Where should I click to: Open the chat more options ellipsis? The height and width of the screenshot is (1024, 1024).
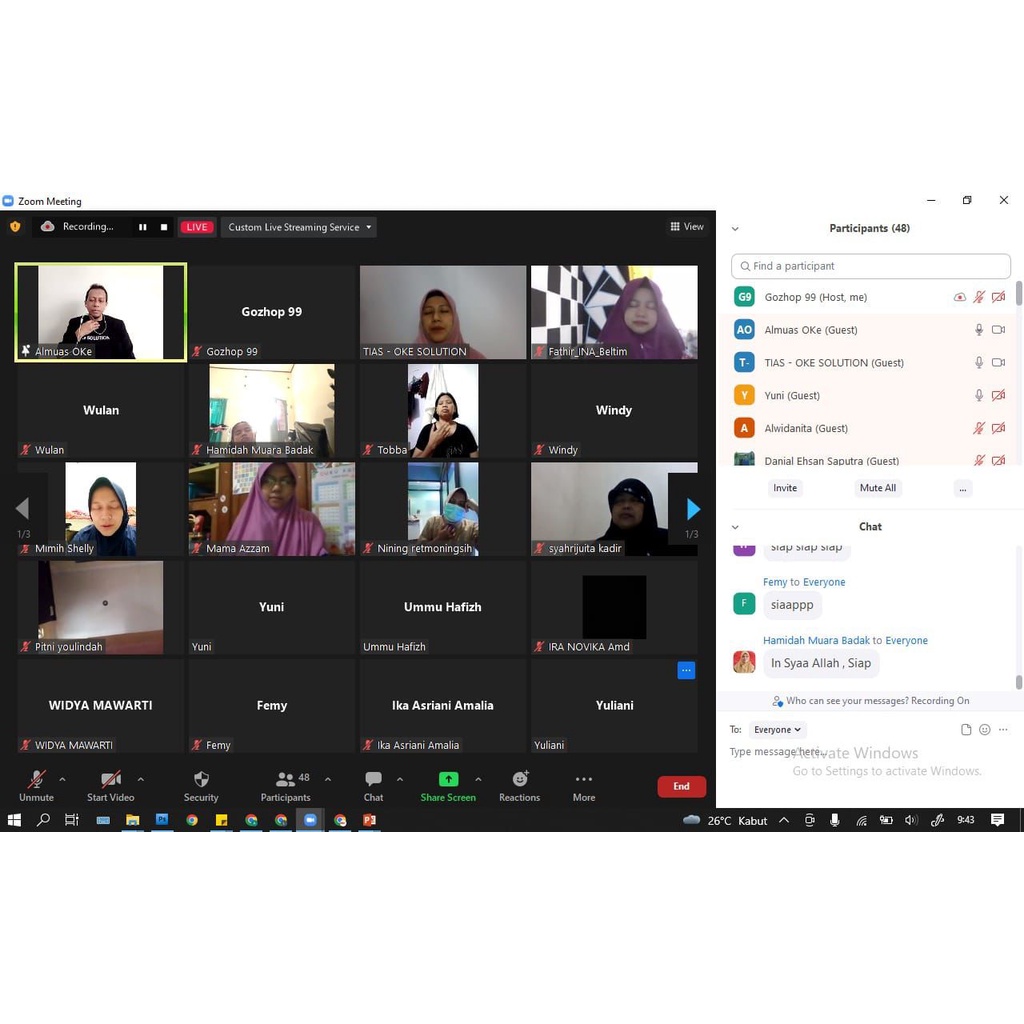click(x=1003, y=730)
